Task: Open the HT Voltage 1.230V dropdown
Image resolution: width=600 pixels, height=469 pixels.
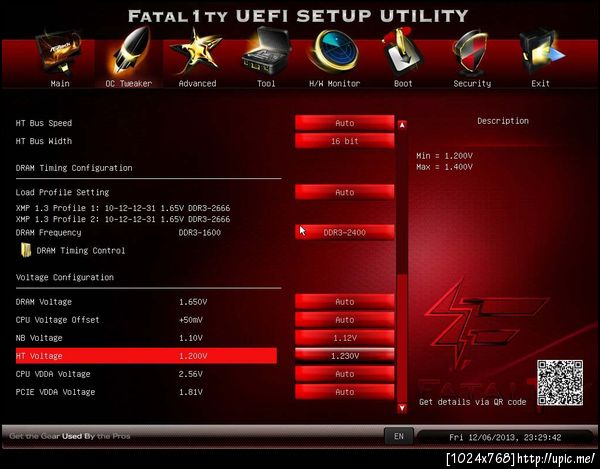Action: point(344,356)
